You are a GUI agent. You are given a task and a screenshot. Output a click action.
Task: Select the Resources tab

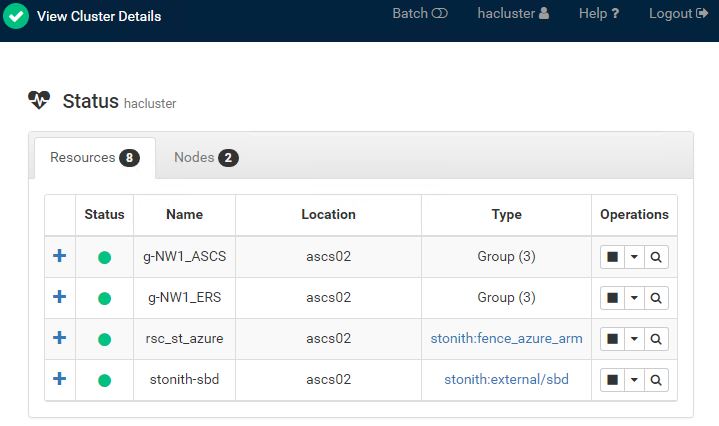95,158
